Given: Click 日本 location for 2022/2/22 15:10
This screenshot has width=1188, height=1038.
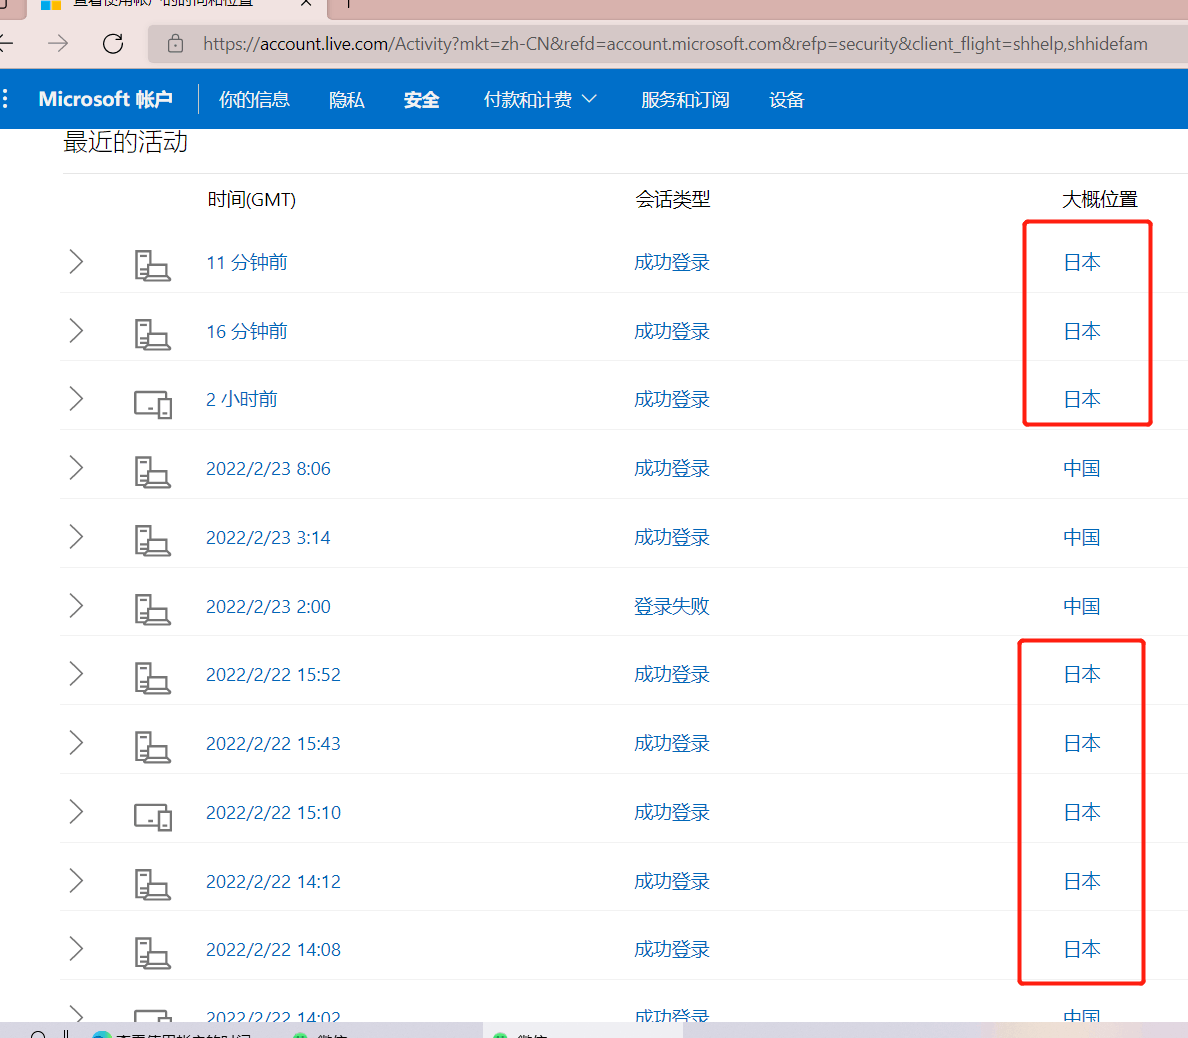Looking at the screenshot, I should coord(1081,812).
